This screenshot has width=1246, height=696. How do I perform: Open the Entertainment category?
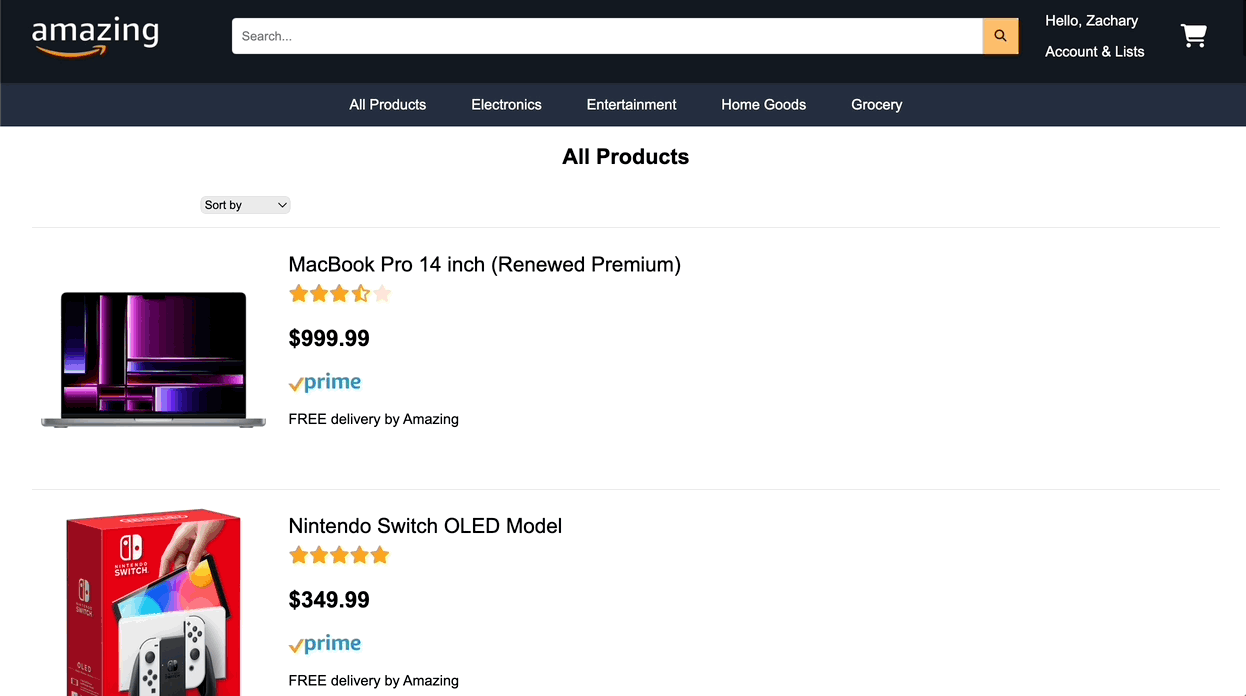(x=631, y=104)
